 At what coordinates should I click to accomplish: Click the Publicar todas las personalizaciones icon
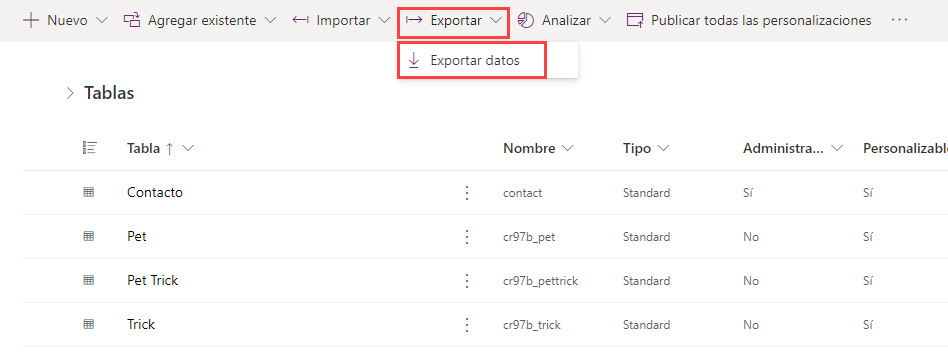click(x=635, y=21)
